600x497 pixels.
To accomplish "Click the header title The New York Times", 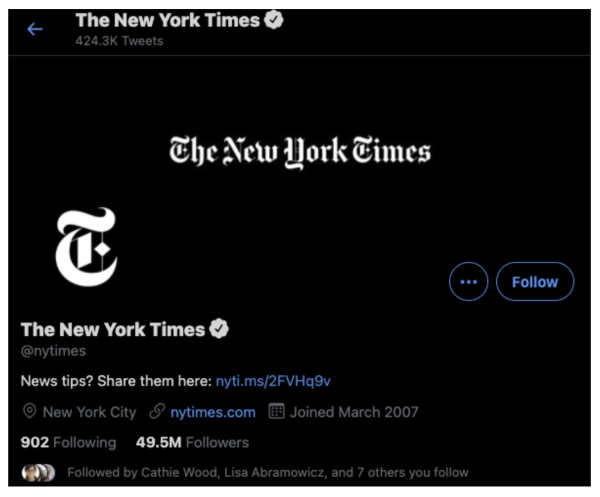I will coord(168,20).
